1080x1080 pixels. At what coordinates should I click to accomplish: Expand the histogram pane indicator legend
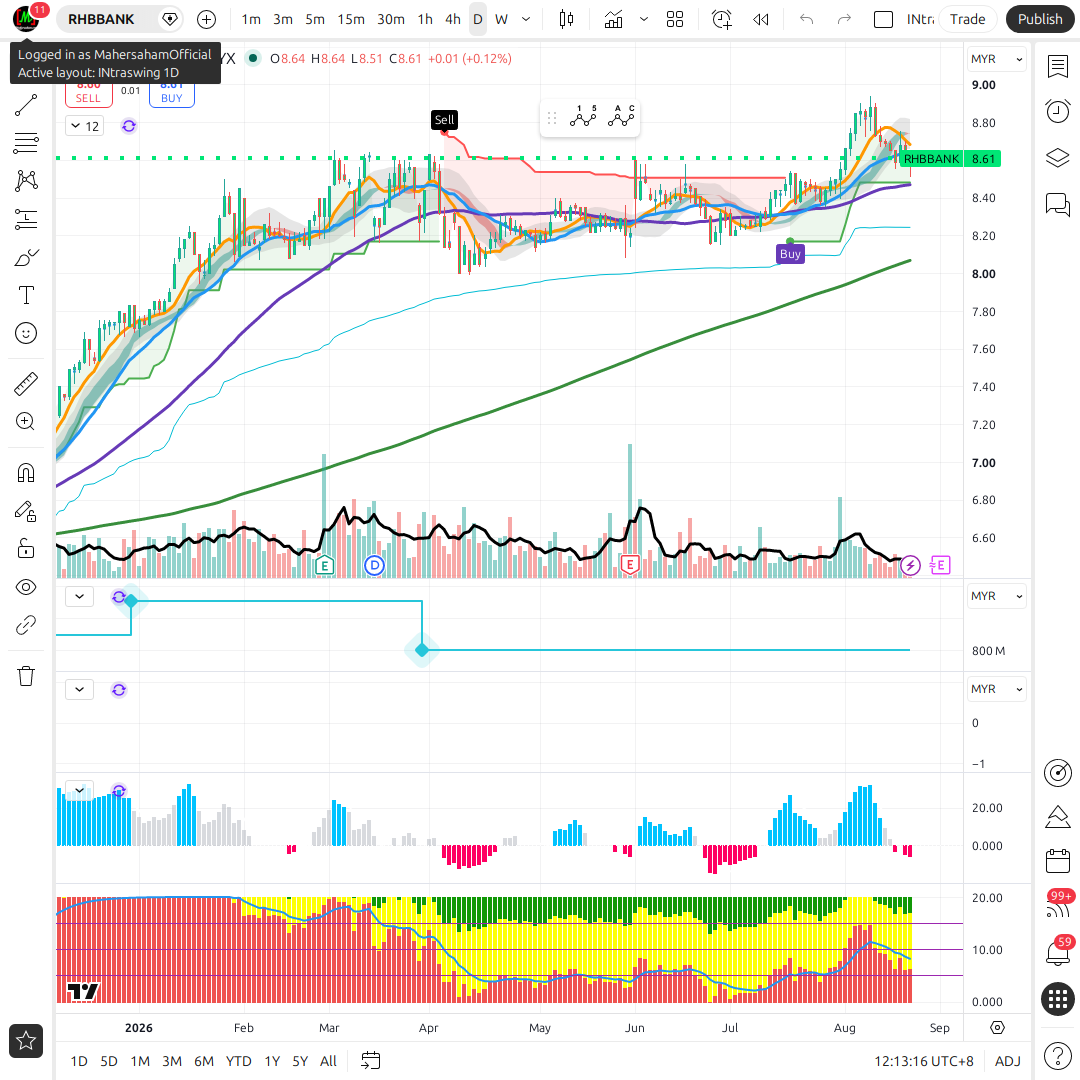pos(80,790)
